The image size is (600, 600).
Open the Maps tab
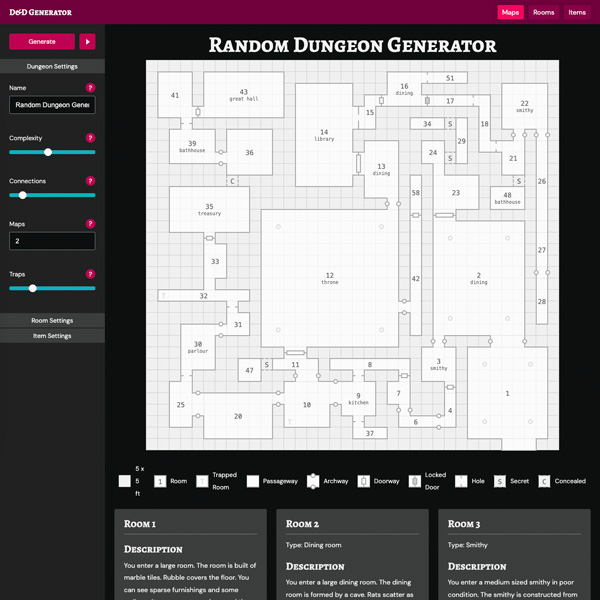(x=510, y=12)
